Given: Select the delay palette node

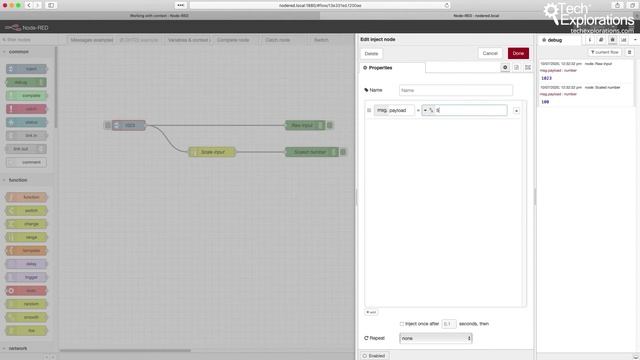Looking at the screenshot, I should tap(27, 264).
